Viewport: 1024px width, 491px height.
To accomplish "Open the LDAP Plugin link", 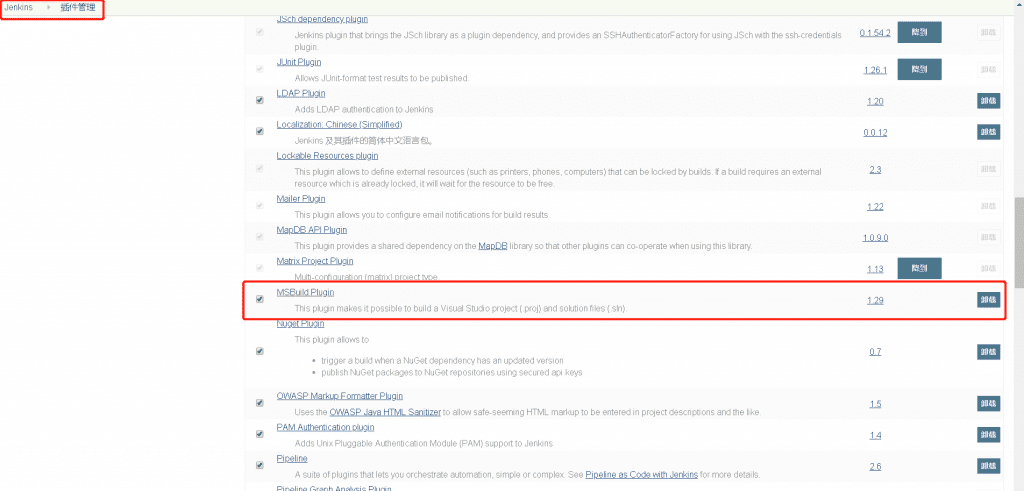I will click(300, 93).
